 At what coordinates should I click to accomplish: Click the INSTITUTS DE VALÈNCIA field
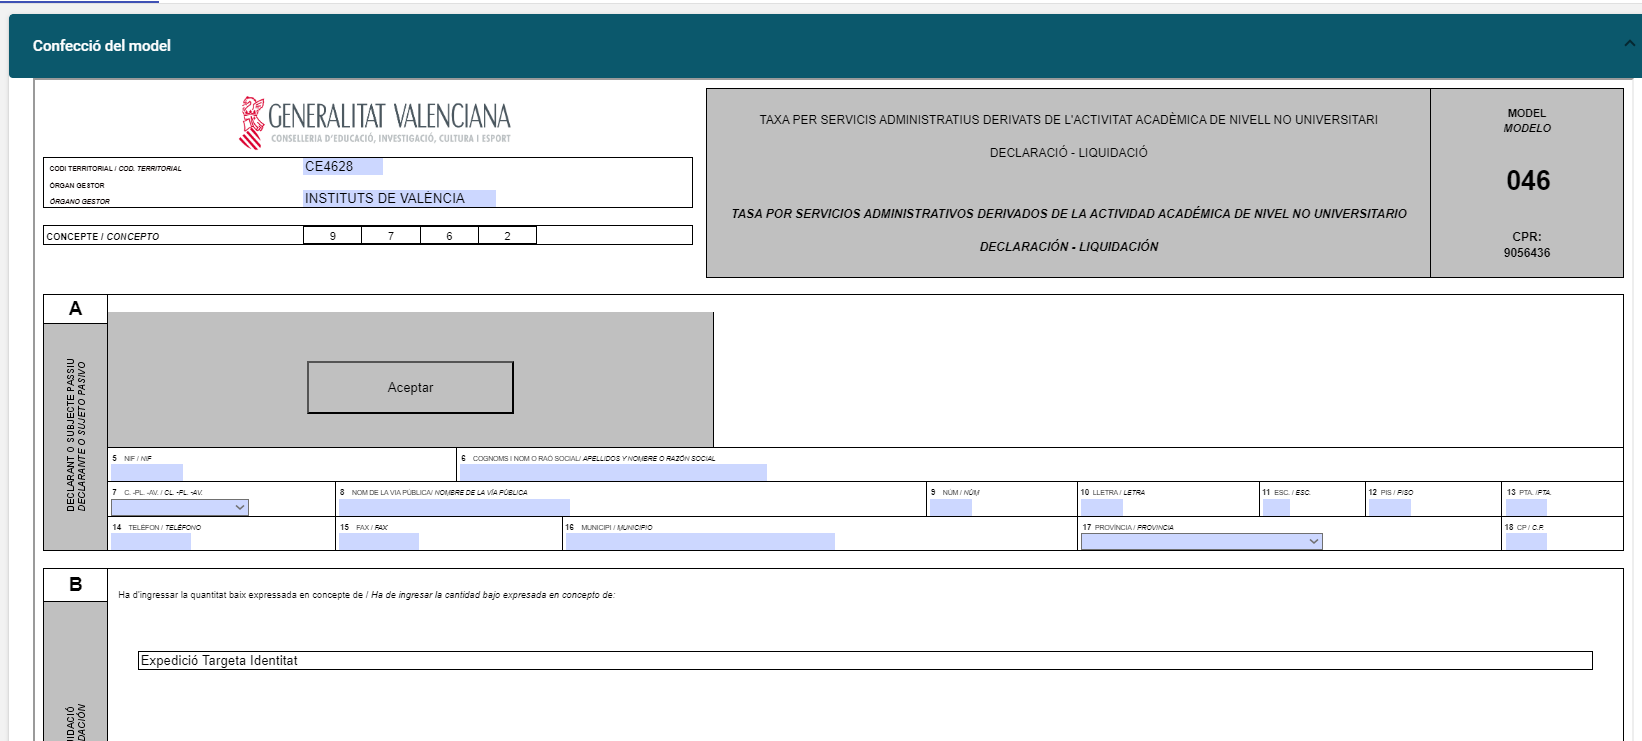tap(399, 198)
